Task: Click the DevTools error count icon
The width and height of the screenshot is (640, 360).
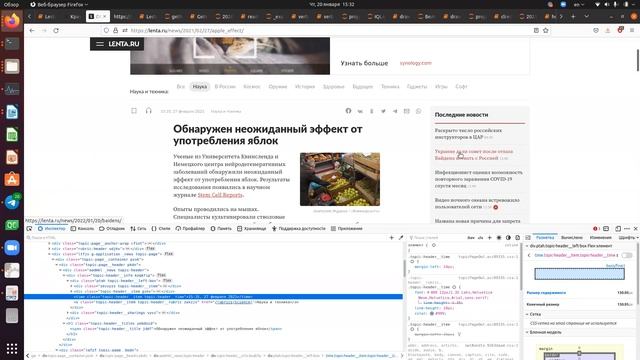Action: (x=596, y=229)
